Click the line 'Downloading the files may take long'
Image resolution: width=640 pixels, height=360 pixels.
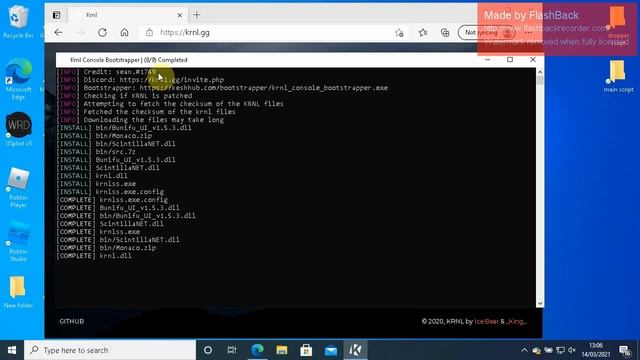(x=153, y=120)
